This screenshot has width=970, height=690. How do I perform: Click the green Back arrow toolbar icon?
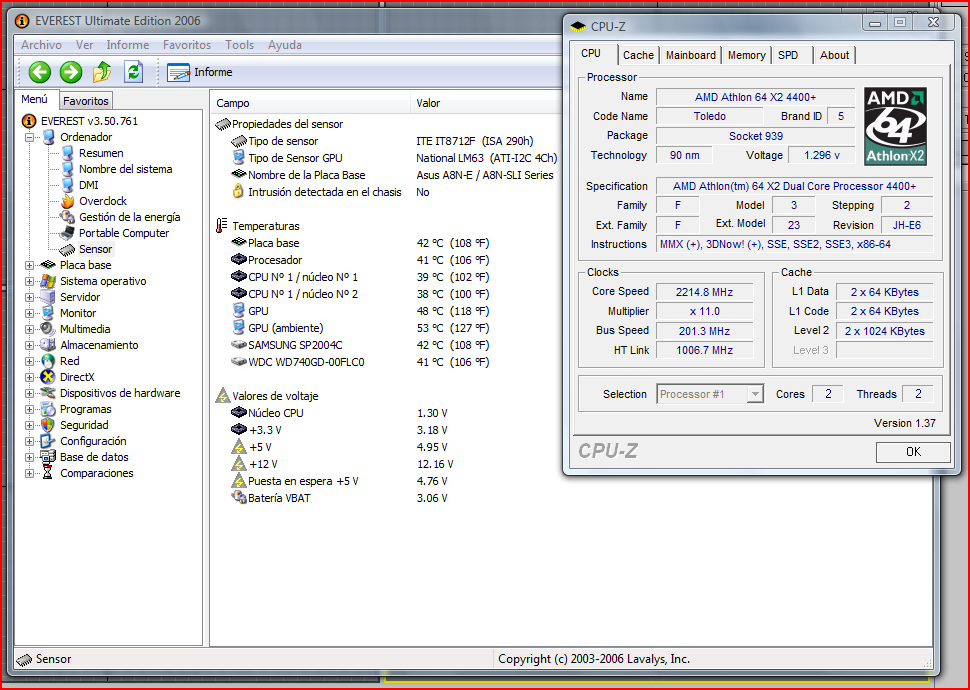pos(40,72)
